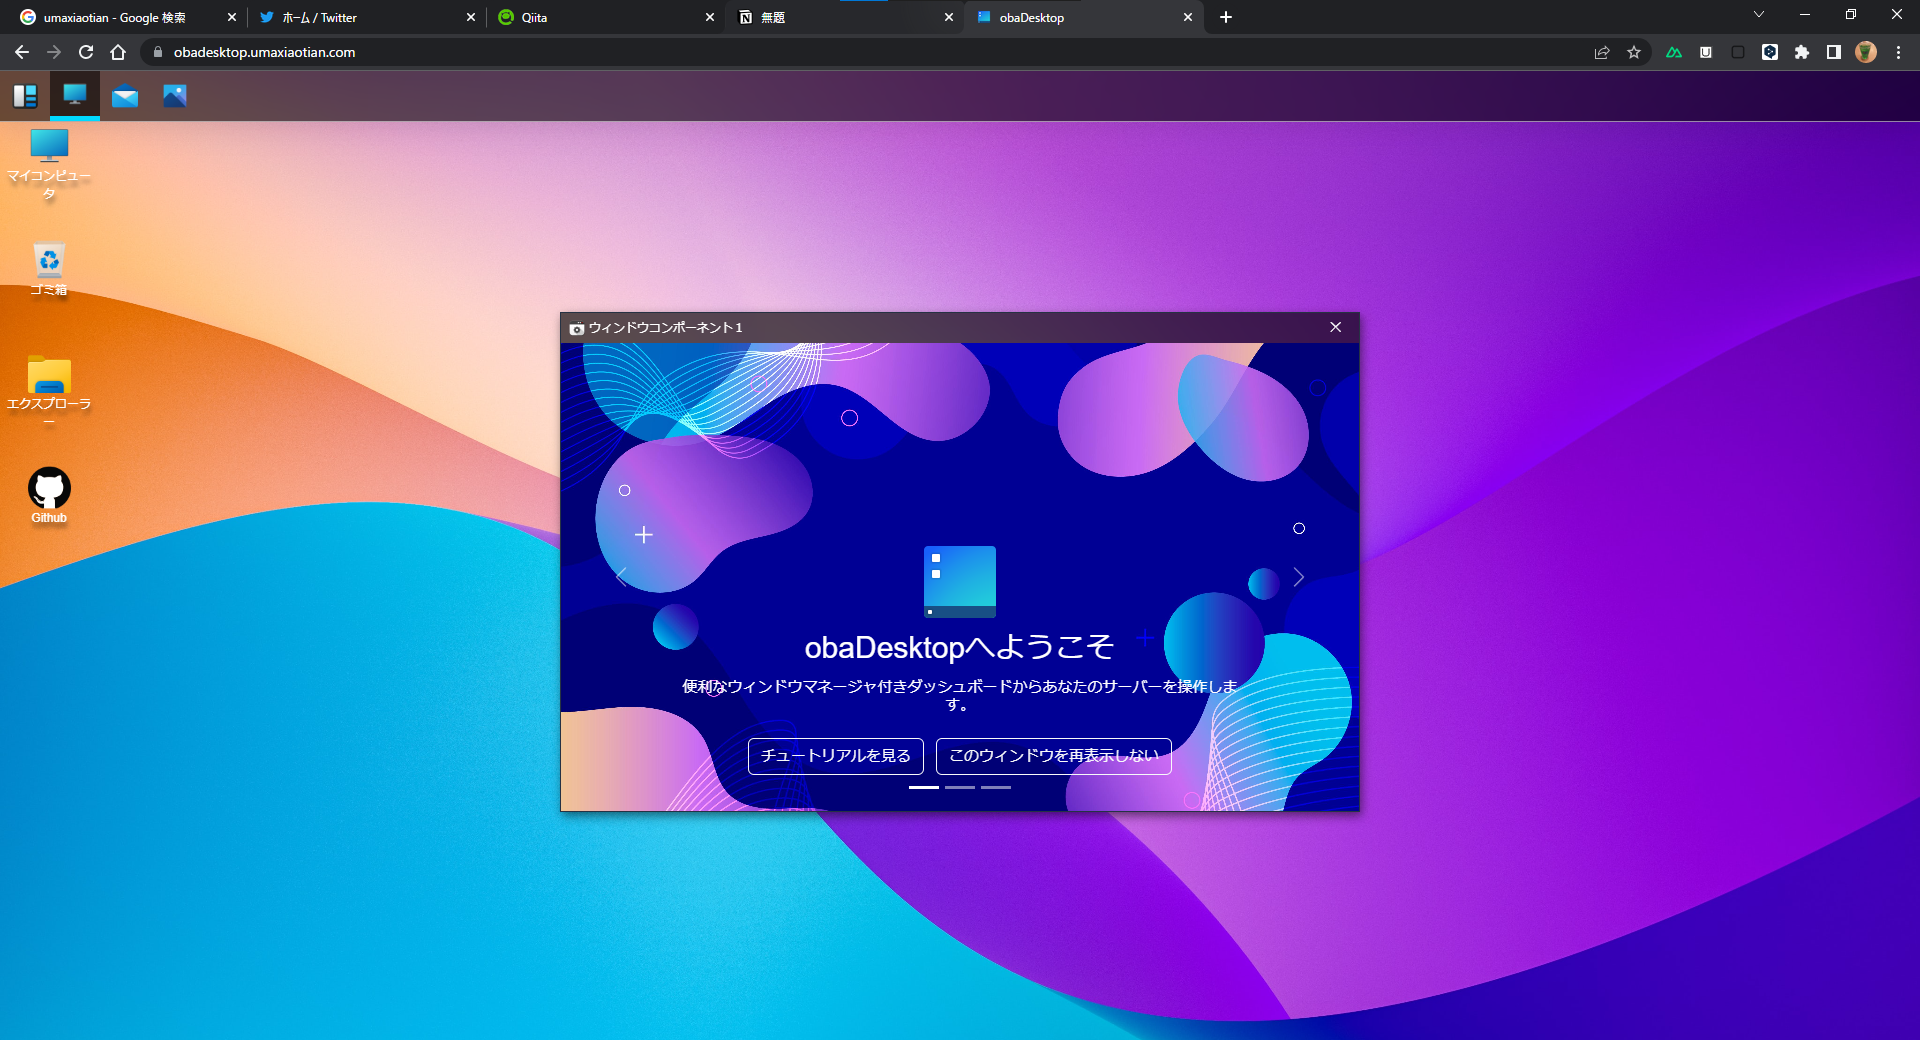Select the first carousel indicator
The height and width of the screenshot is (1040, 1920).
924,788
